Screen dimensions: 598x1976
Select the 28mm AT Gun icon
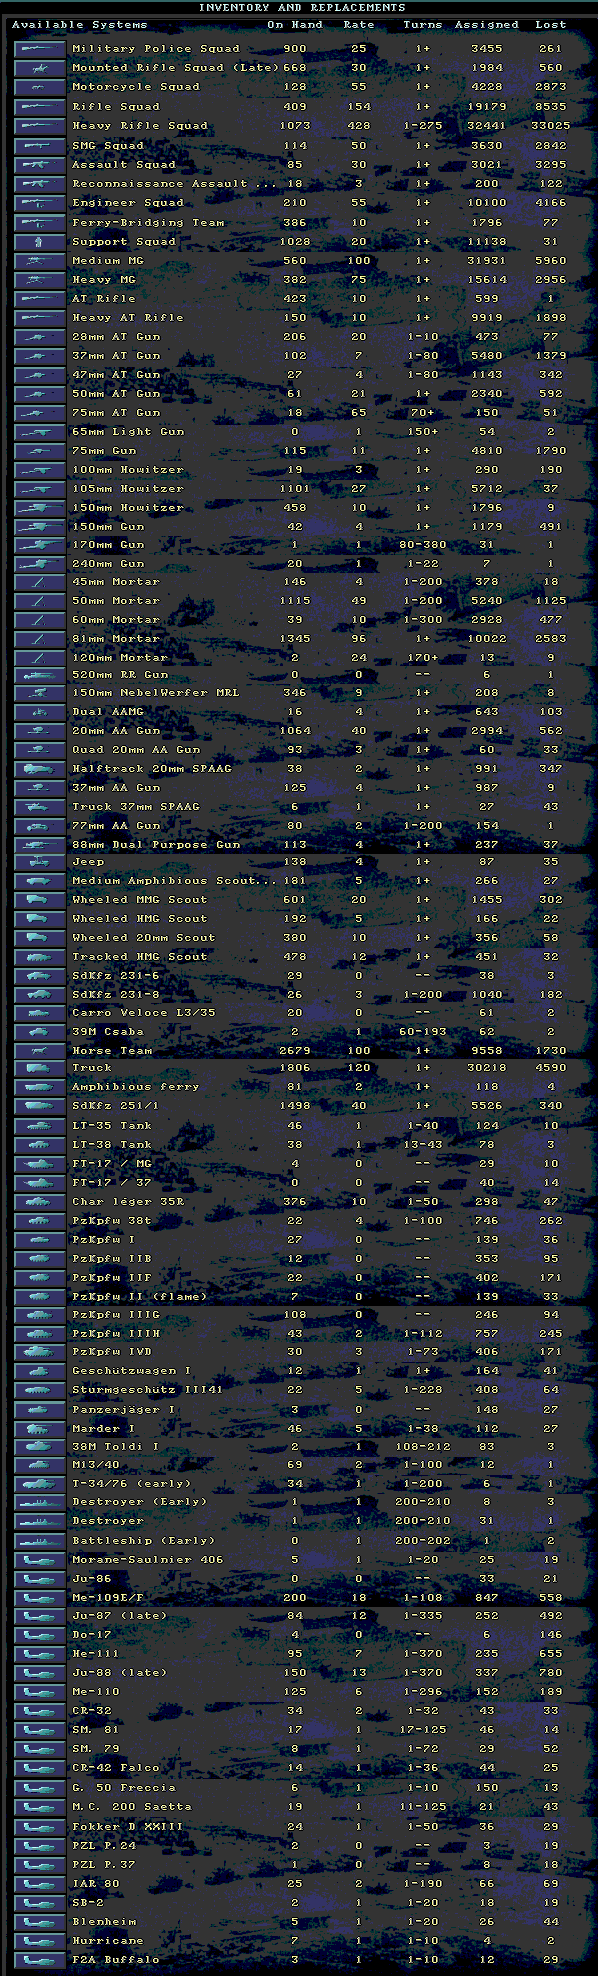point(40,336)
